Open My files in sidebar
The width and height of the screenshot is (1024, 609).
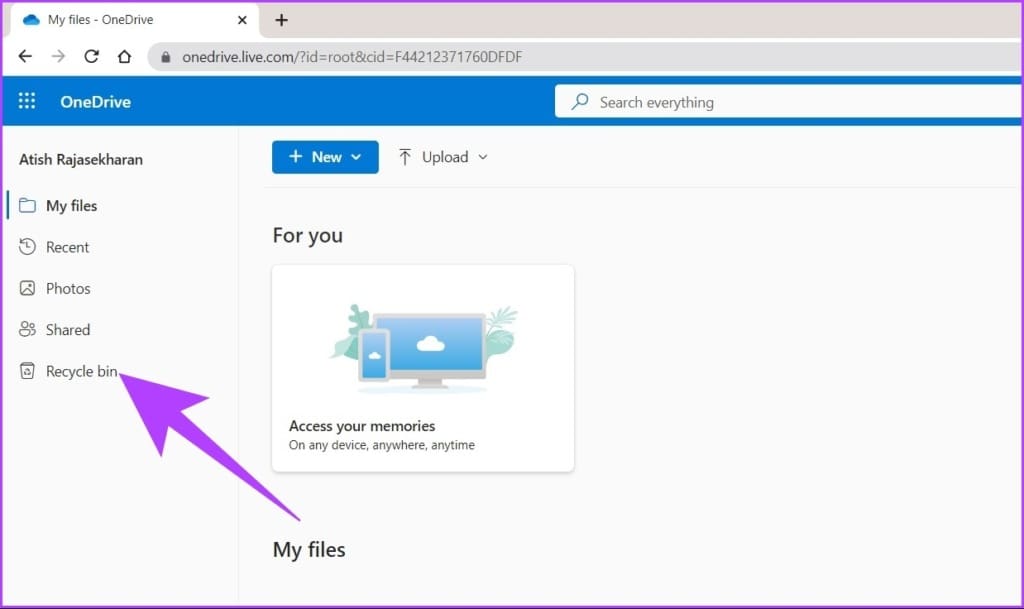point(71,206)
